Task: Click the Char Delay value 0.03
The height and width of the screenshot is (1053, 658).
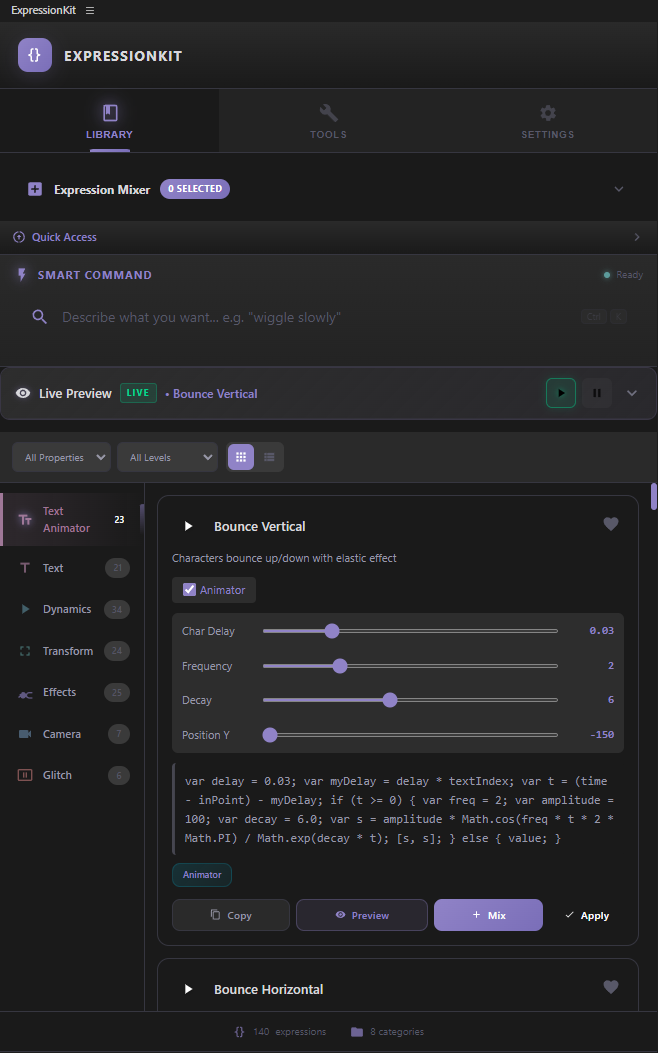Action: pos(602,631)
